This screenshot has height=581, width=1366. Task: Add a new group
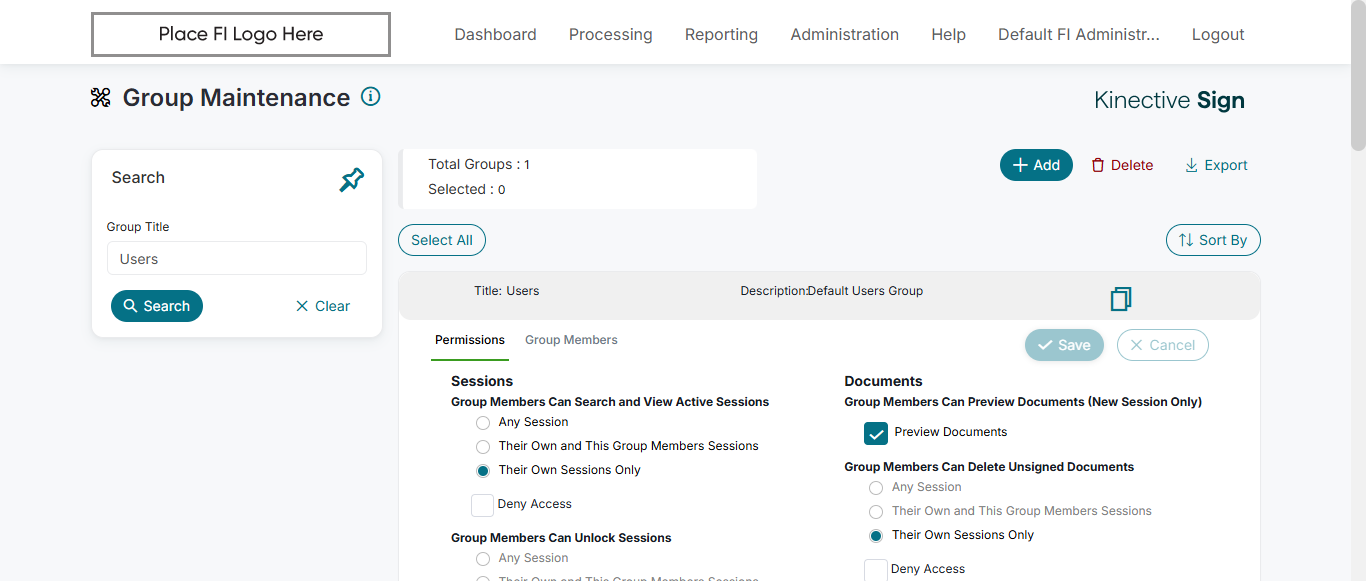pos(1036,165)
